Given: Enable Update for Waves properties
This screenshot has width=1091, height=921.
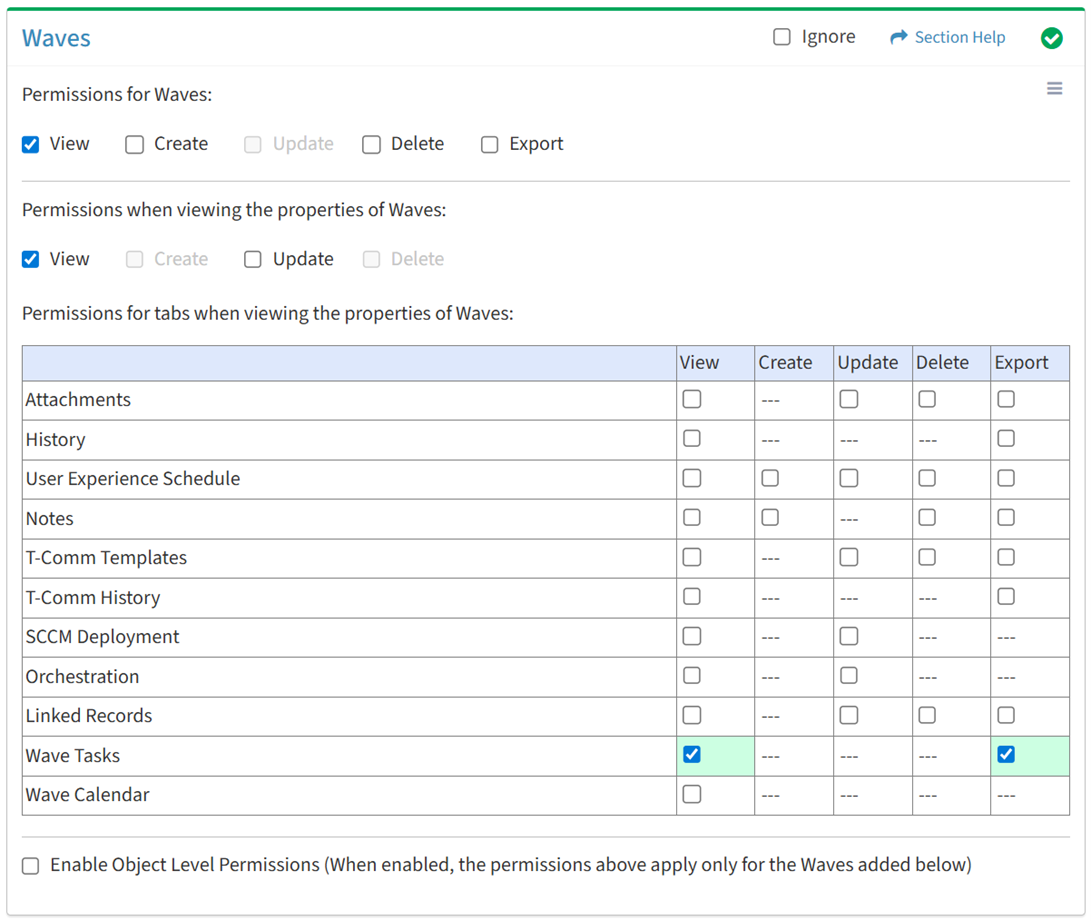Looking at the screenshot, I should point(253,259).
